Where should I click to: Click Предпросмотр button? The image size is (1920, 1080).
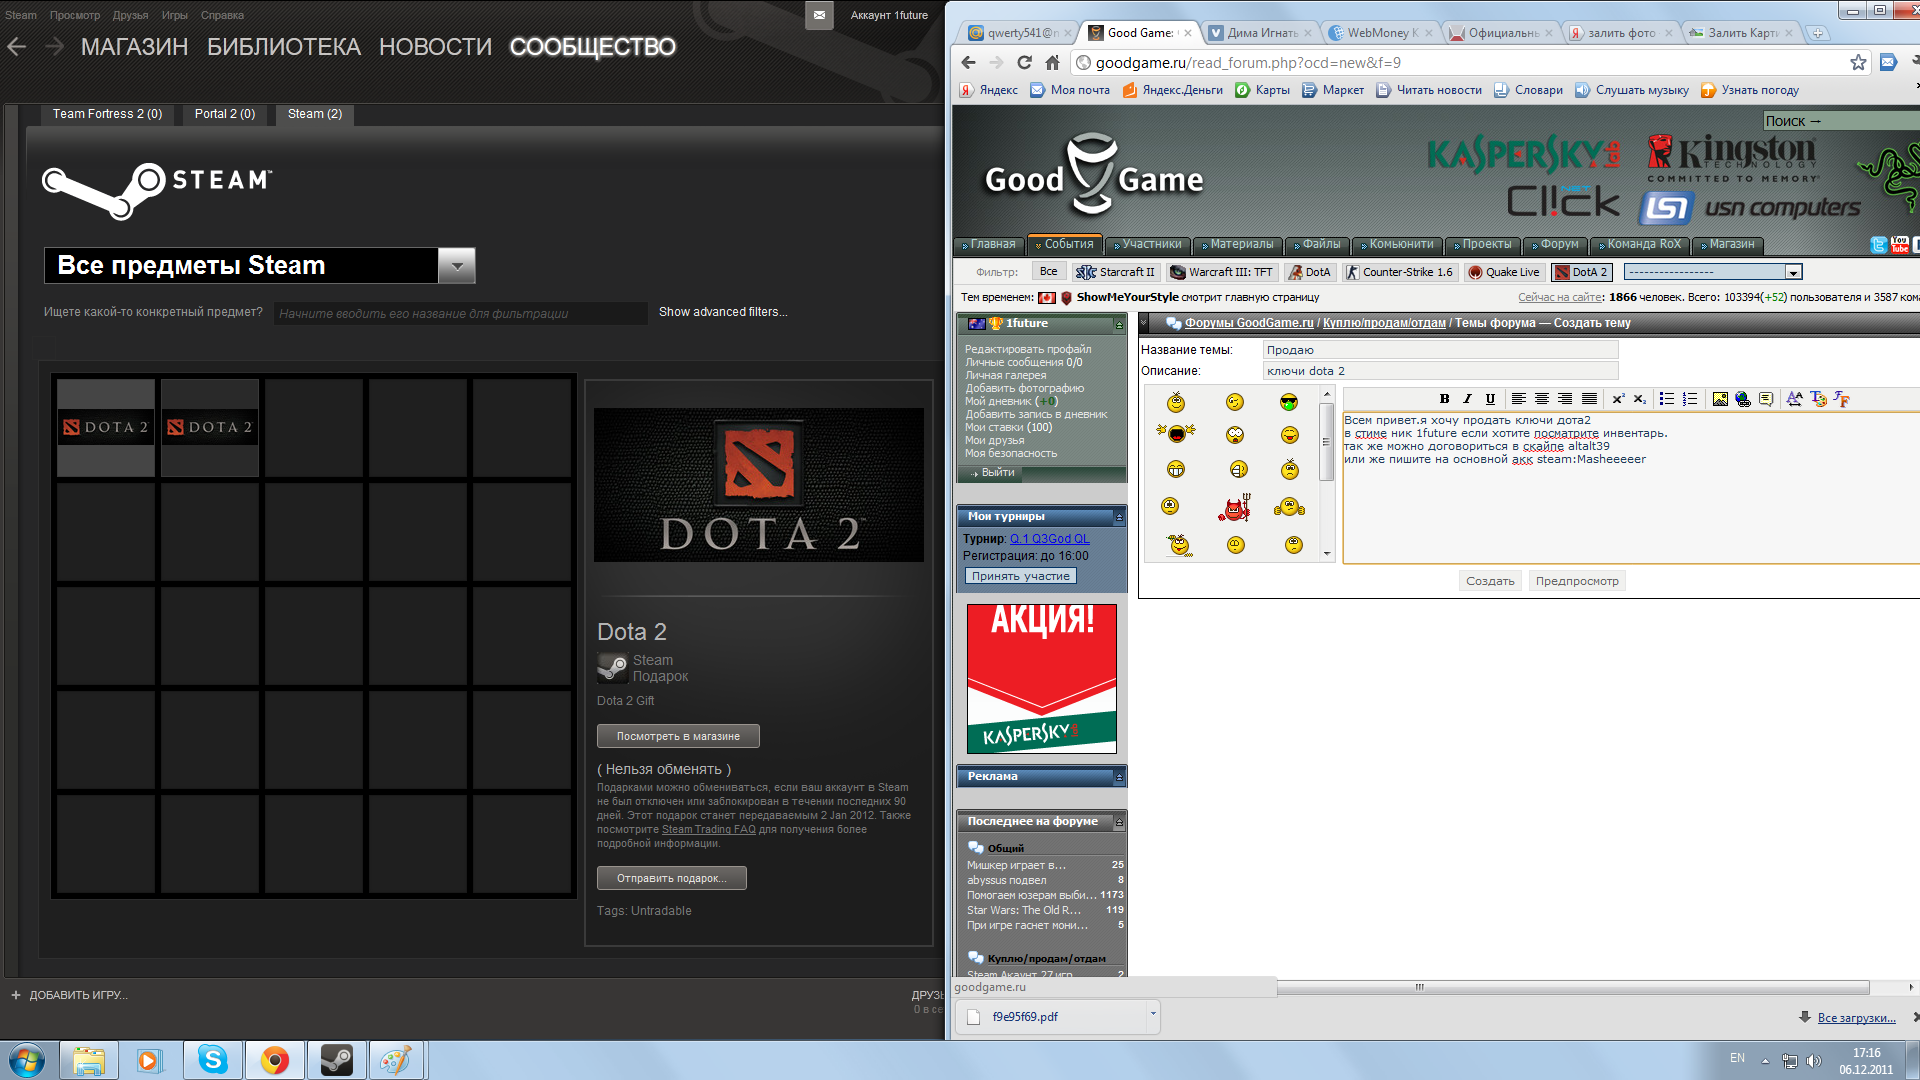[x=1577, y=581]
